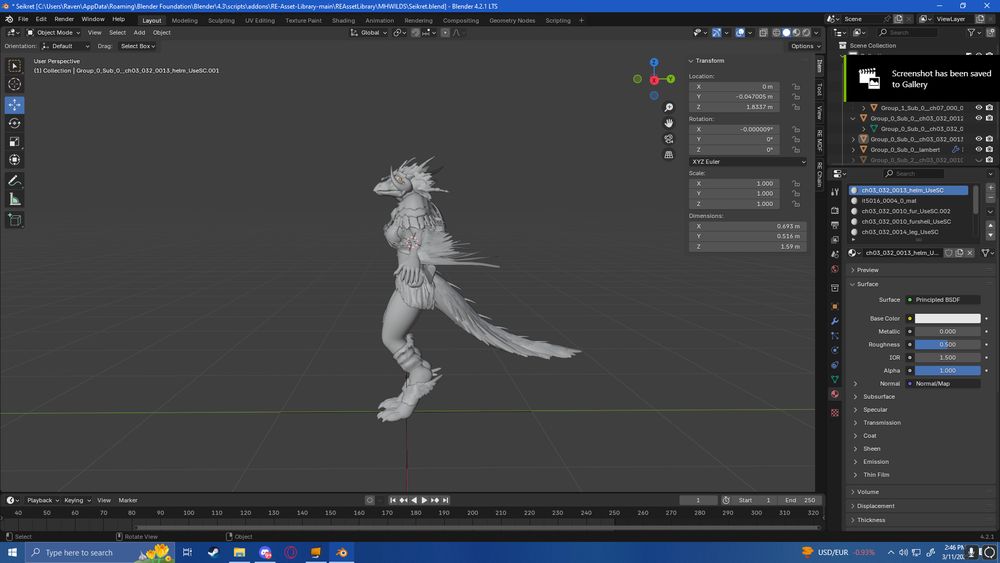Click the zoom magnifier icon in viewport
1000x563 pixels.
[669, 107]
